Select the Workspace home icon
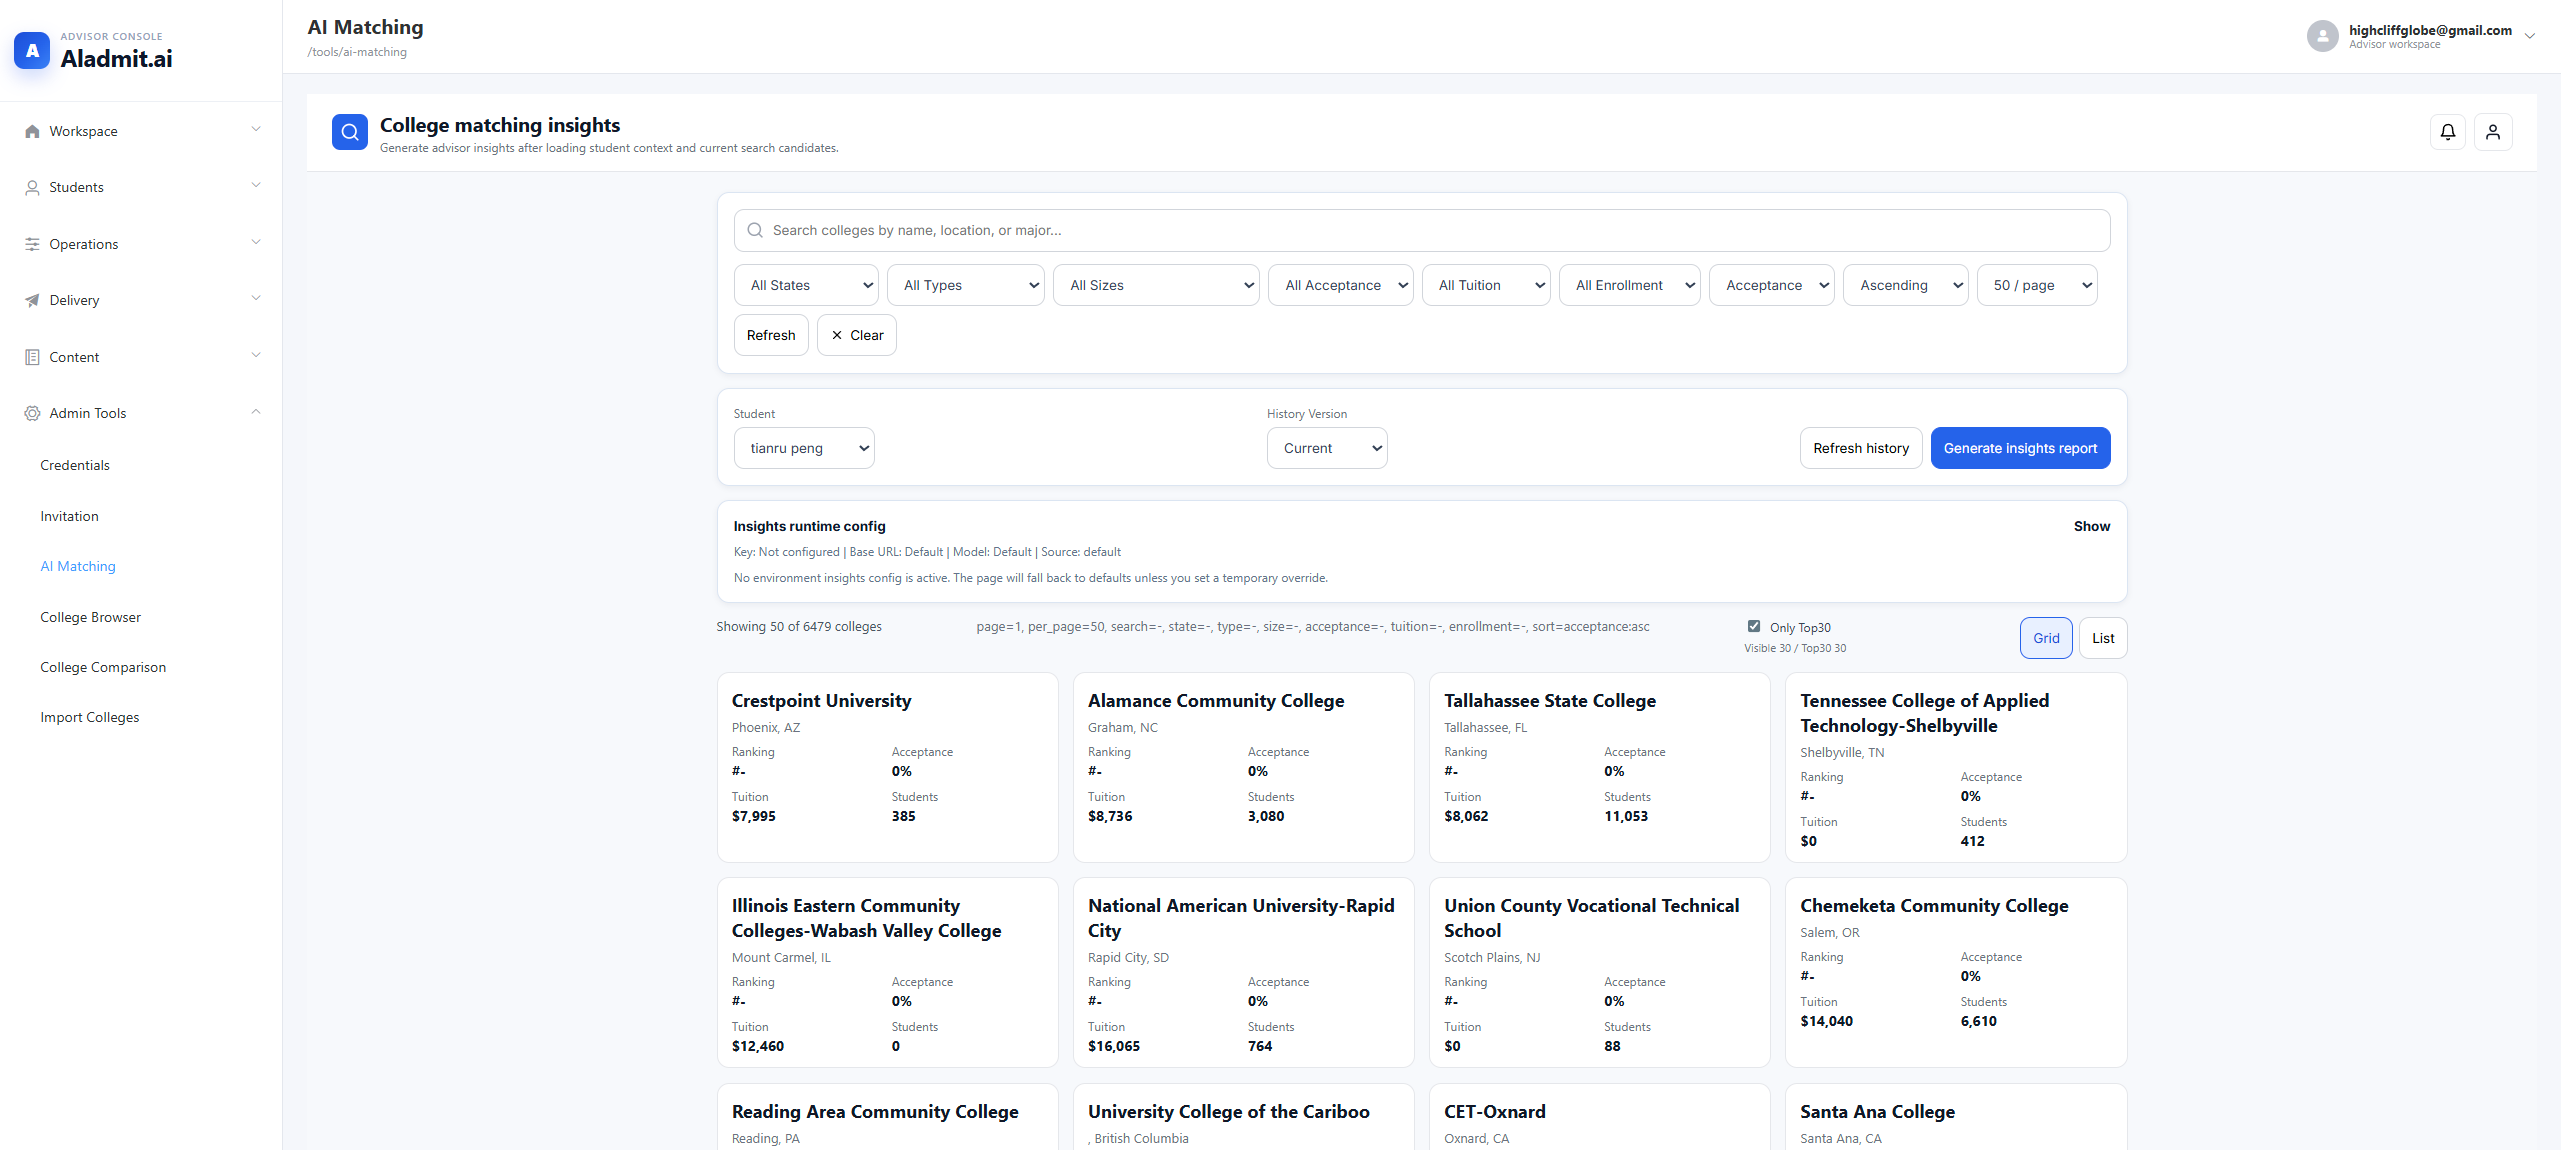The width and height of the screenshot is (2561, 1150). point(31,130)
